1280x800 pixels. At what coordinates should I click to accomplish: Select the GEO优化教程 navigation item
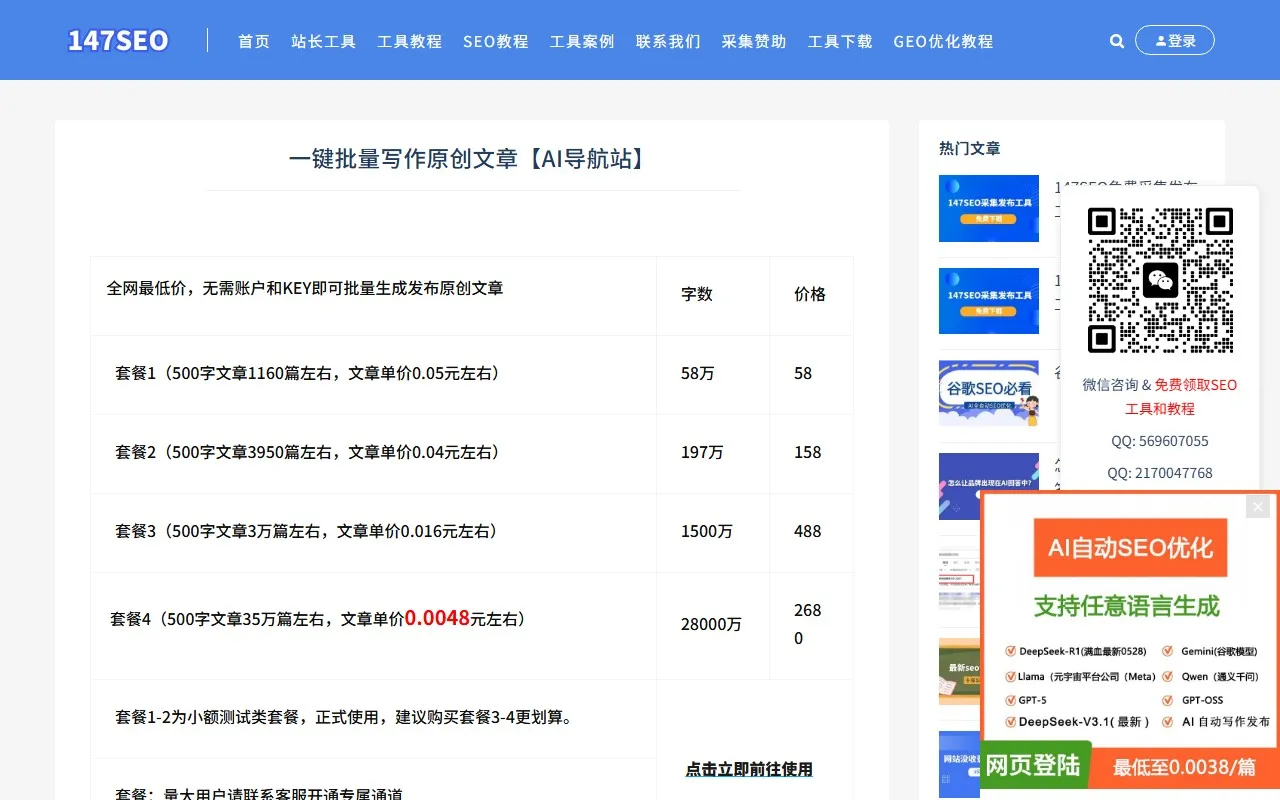942,41
